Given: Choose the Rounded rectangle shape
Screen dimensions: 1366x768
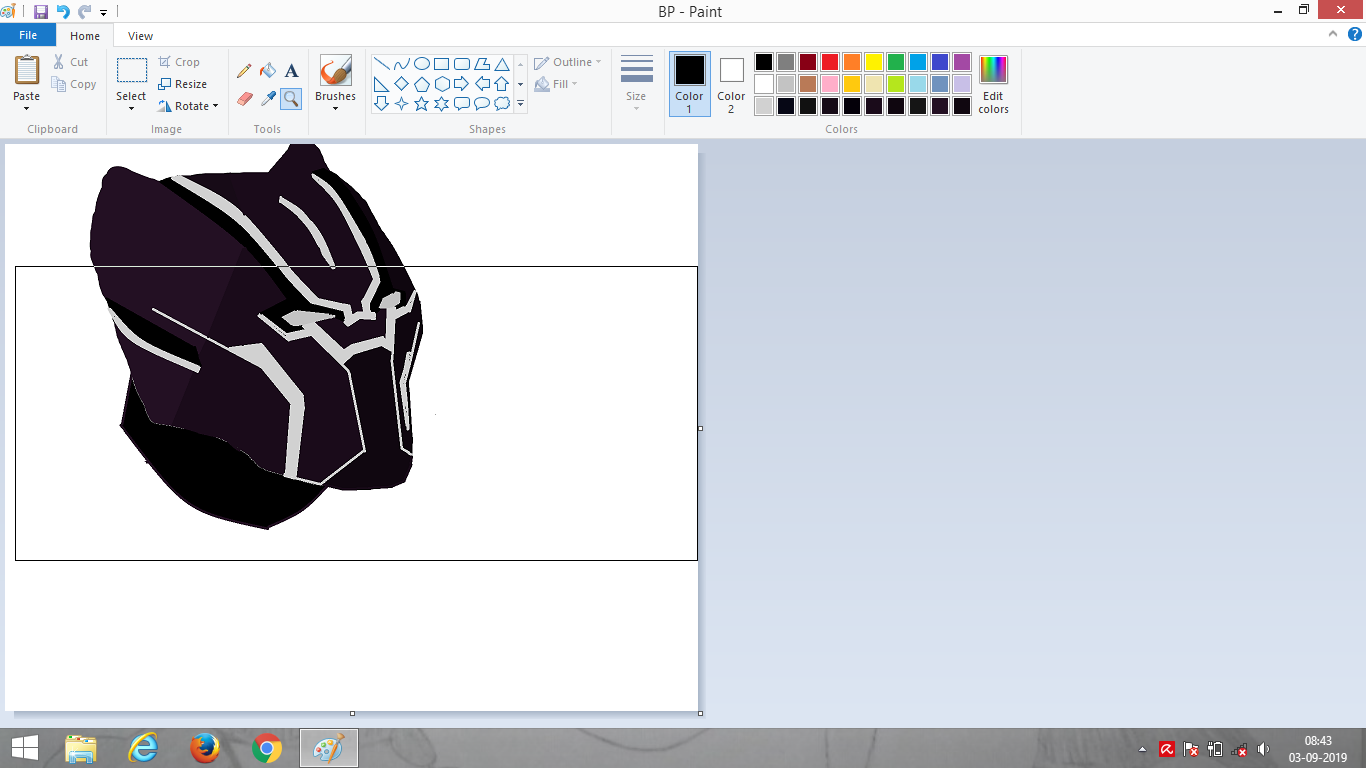Looking at the screenshot, I should coord(462,64).
